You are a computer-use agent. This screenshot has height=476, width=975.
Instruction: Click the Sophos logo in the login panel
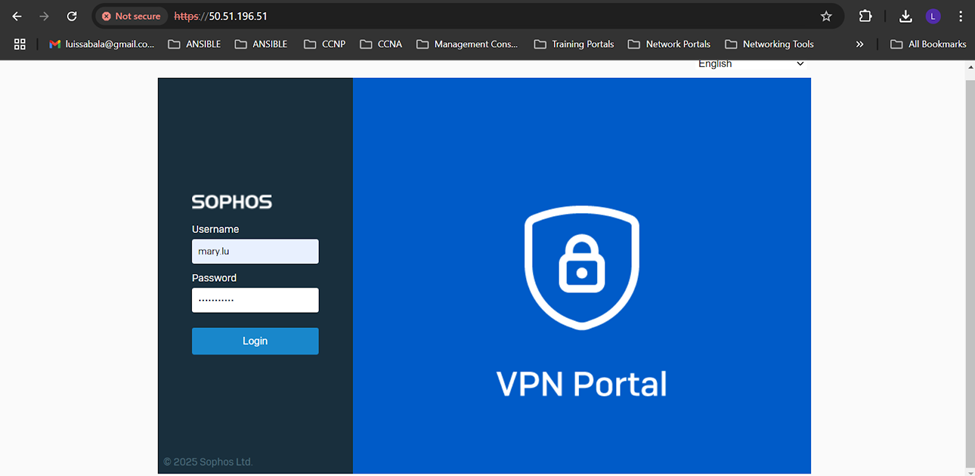tap(232, 202)
